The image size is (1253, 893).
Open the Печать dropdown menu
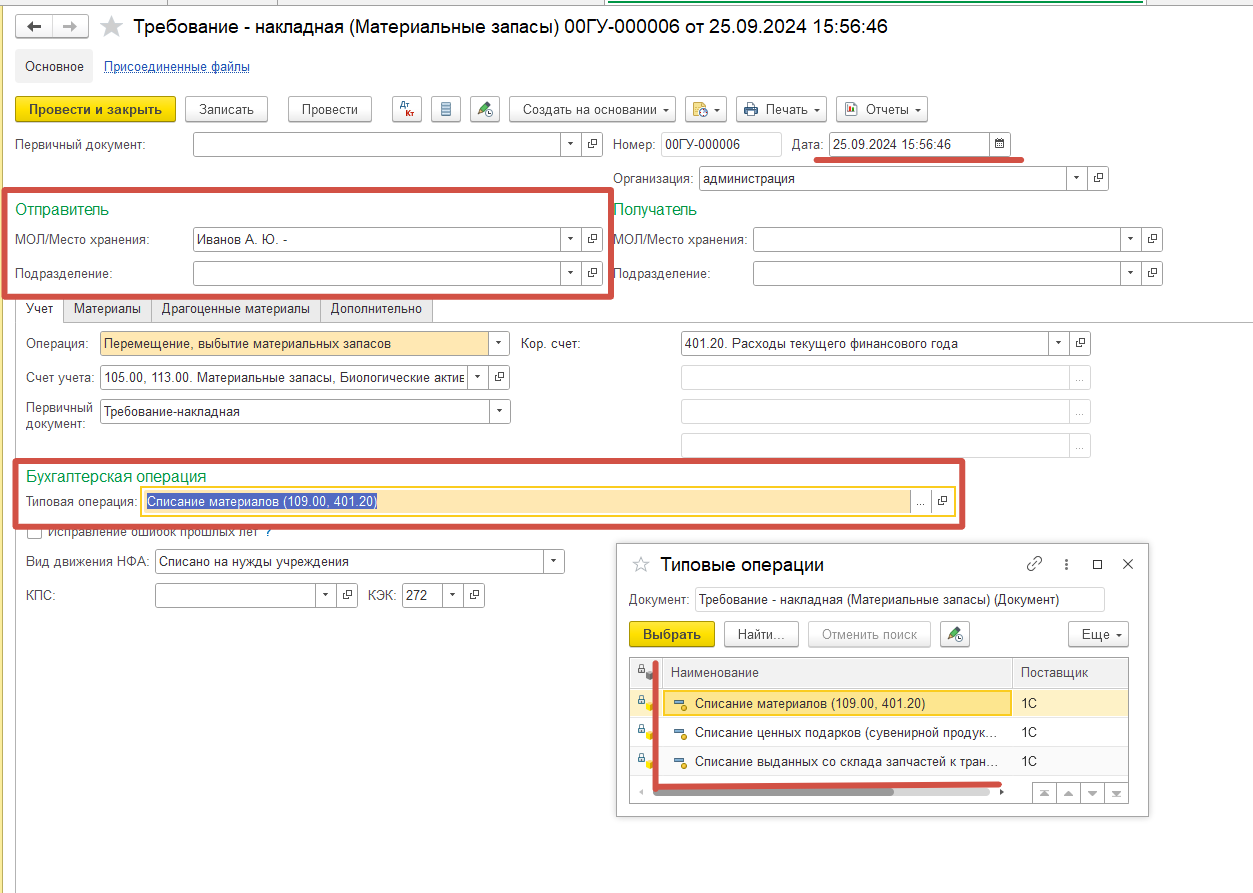(782, 109)
